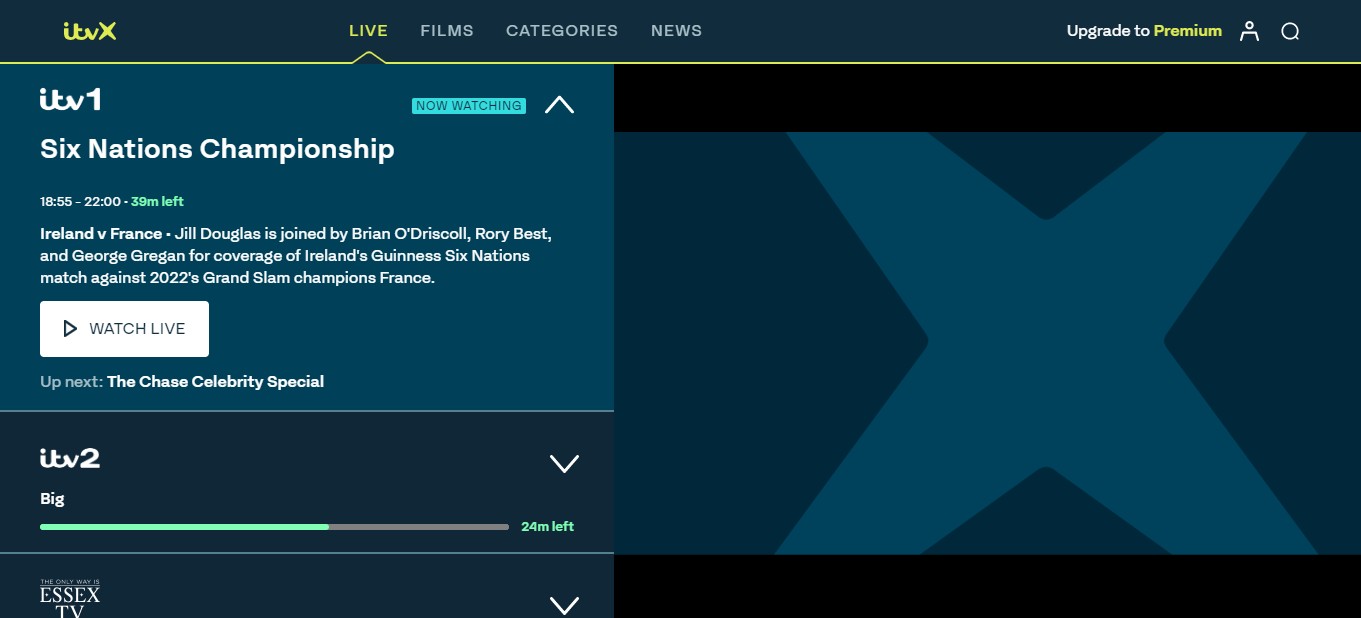Screen dimensions: 1361x618
Task: Click the WATCH LIVE button
Action: click(124, 329)
